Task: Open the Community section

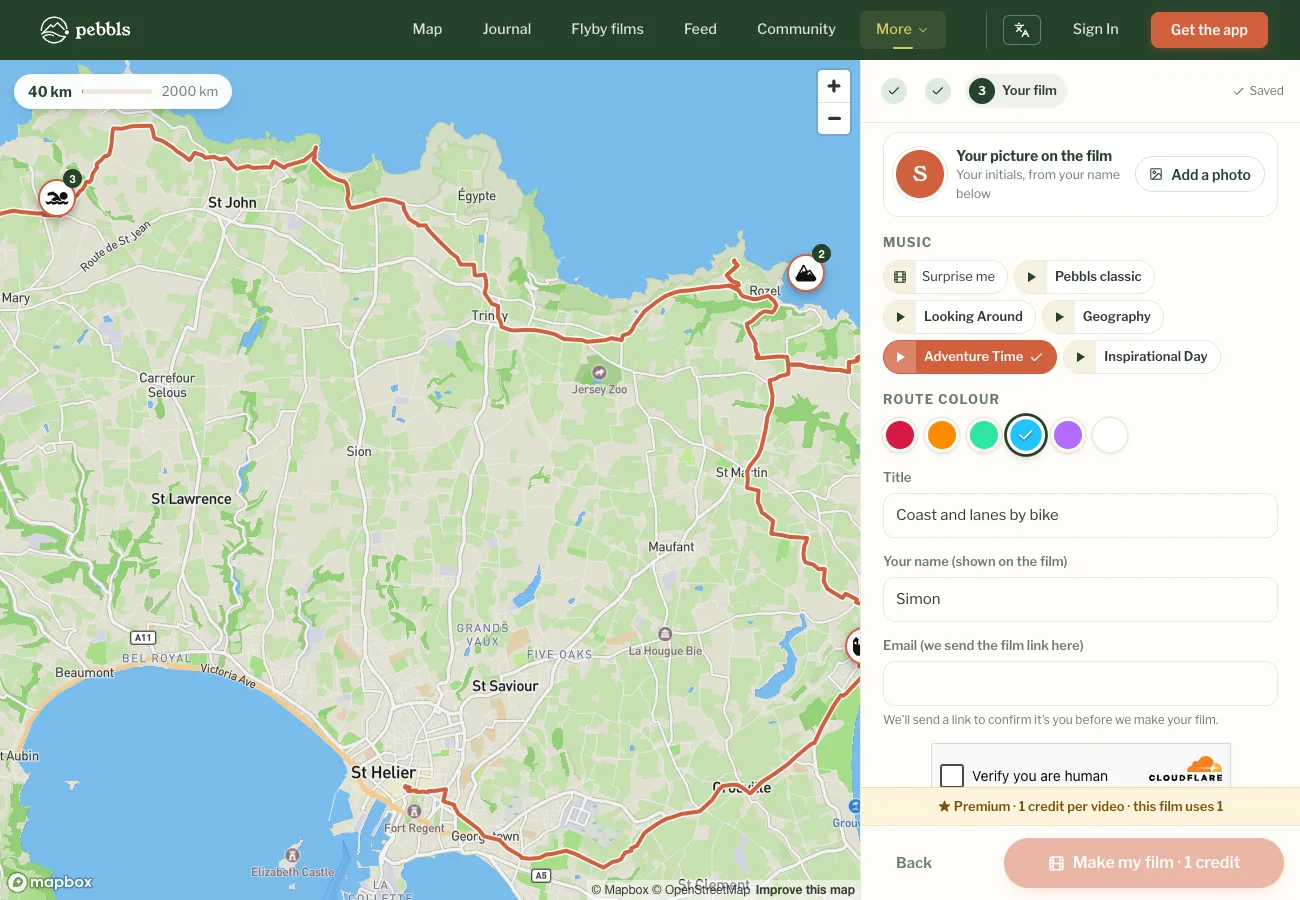Action: [796, 30]
